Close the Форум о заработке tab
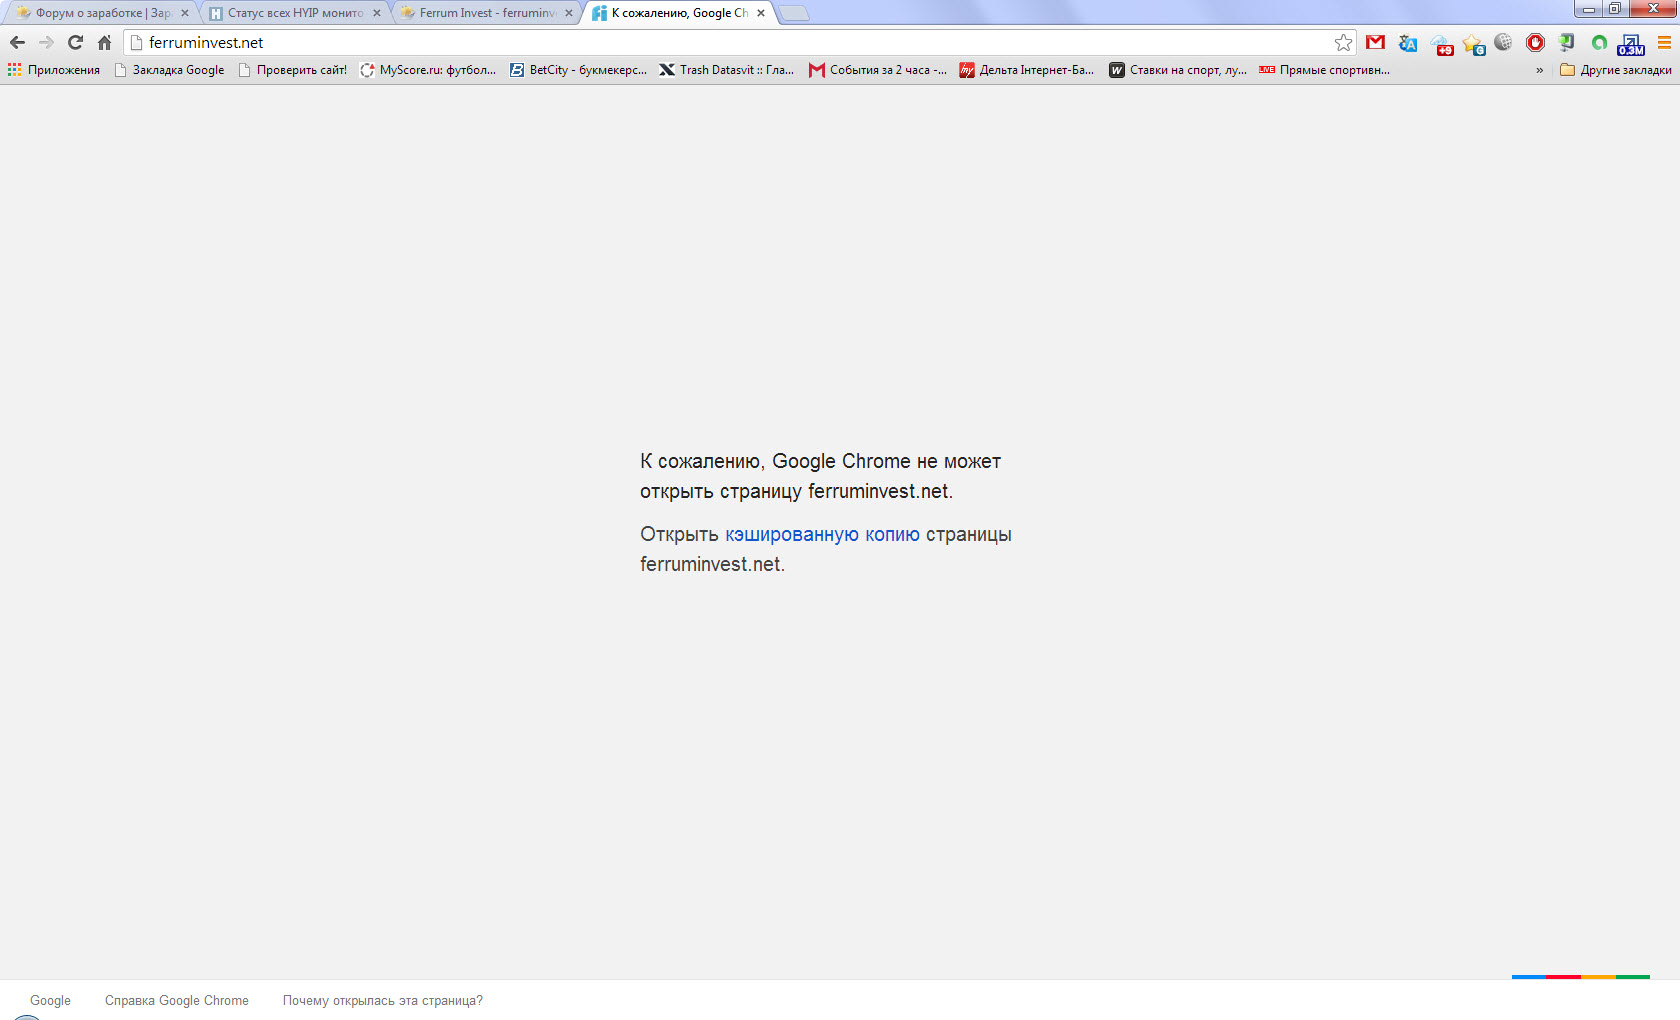 coord(185,13)
